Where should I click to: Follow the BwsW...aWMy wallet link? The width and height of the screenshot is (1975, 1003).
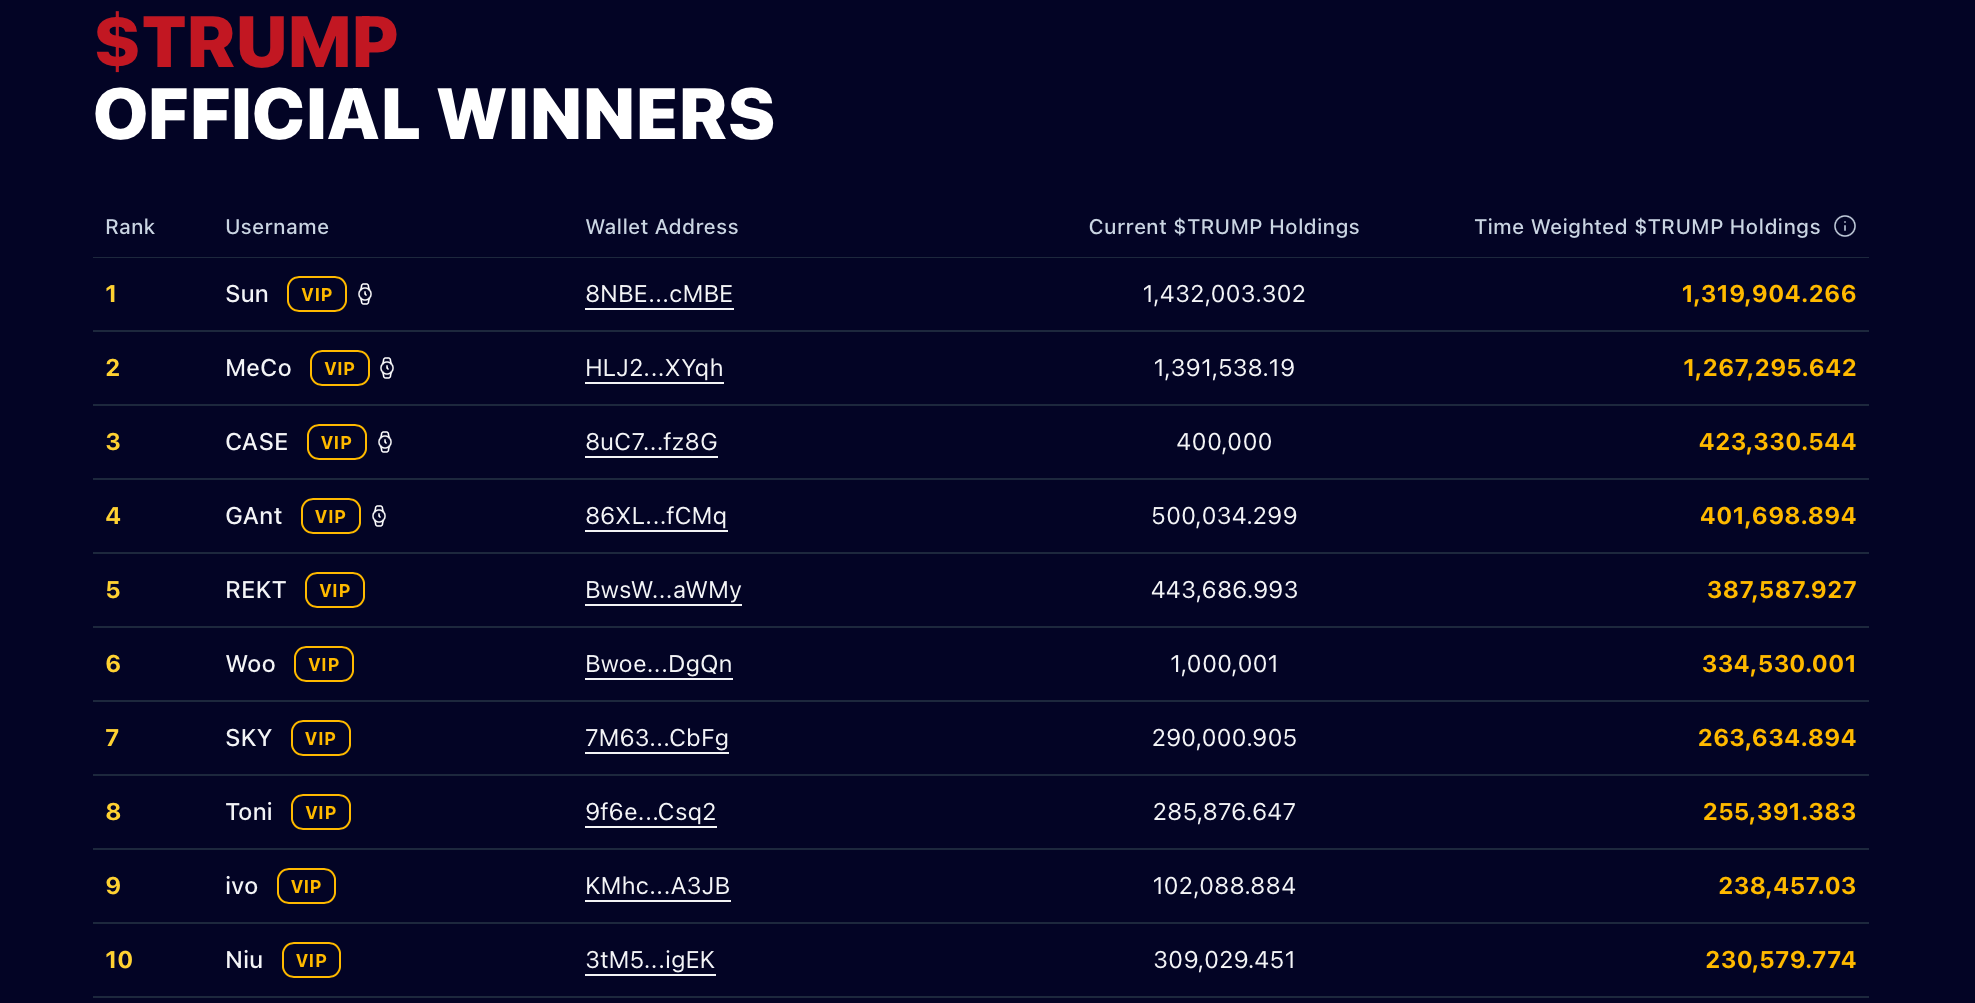click(x=663, y=590)
